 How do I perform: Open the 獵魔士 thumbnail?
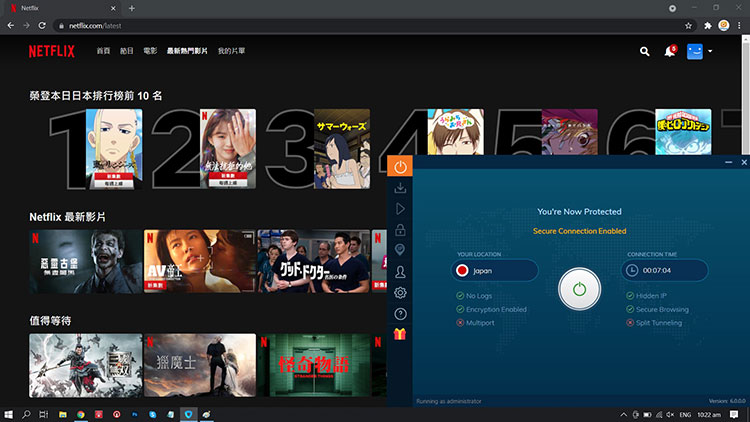(200, 366)
